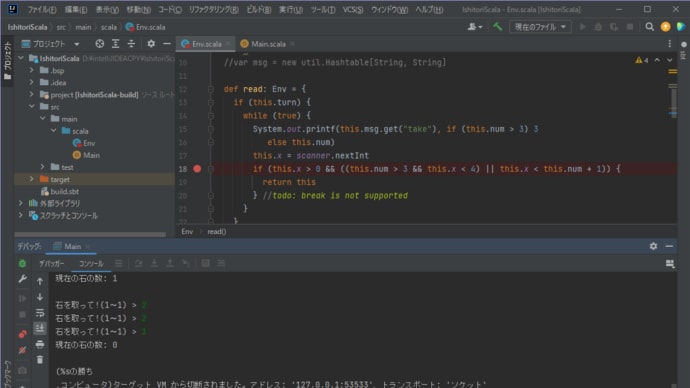Hide the debug tool window
This screenshot has width=690, height=388.
(669, 246)
